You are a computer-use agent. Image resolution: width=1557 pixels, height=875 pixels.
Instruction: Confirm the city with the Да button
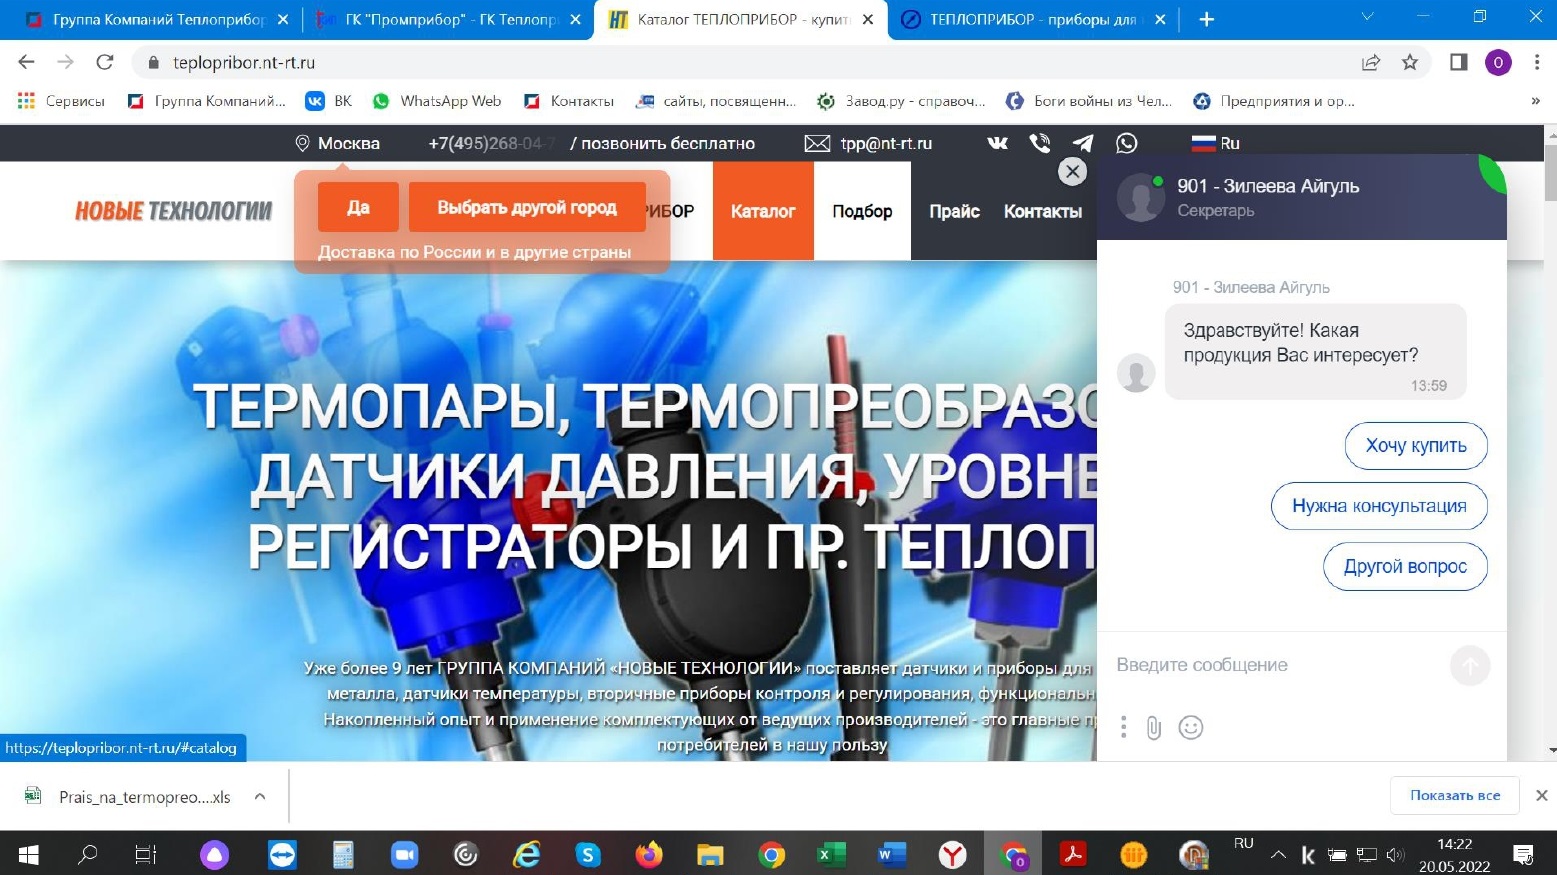tap(358, 207)
